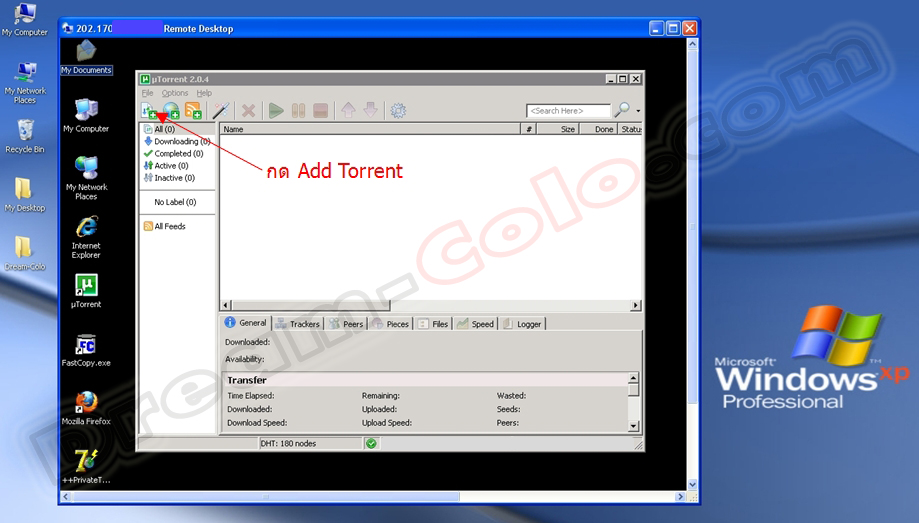Switch to the Speed tab
Screen dimensions: 919x523
(476, 324)
